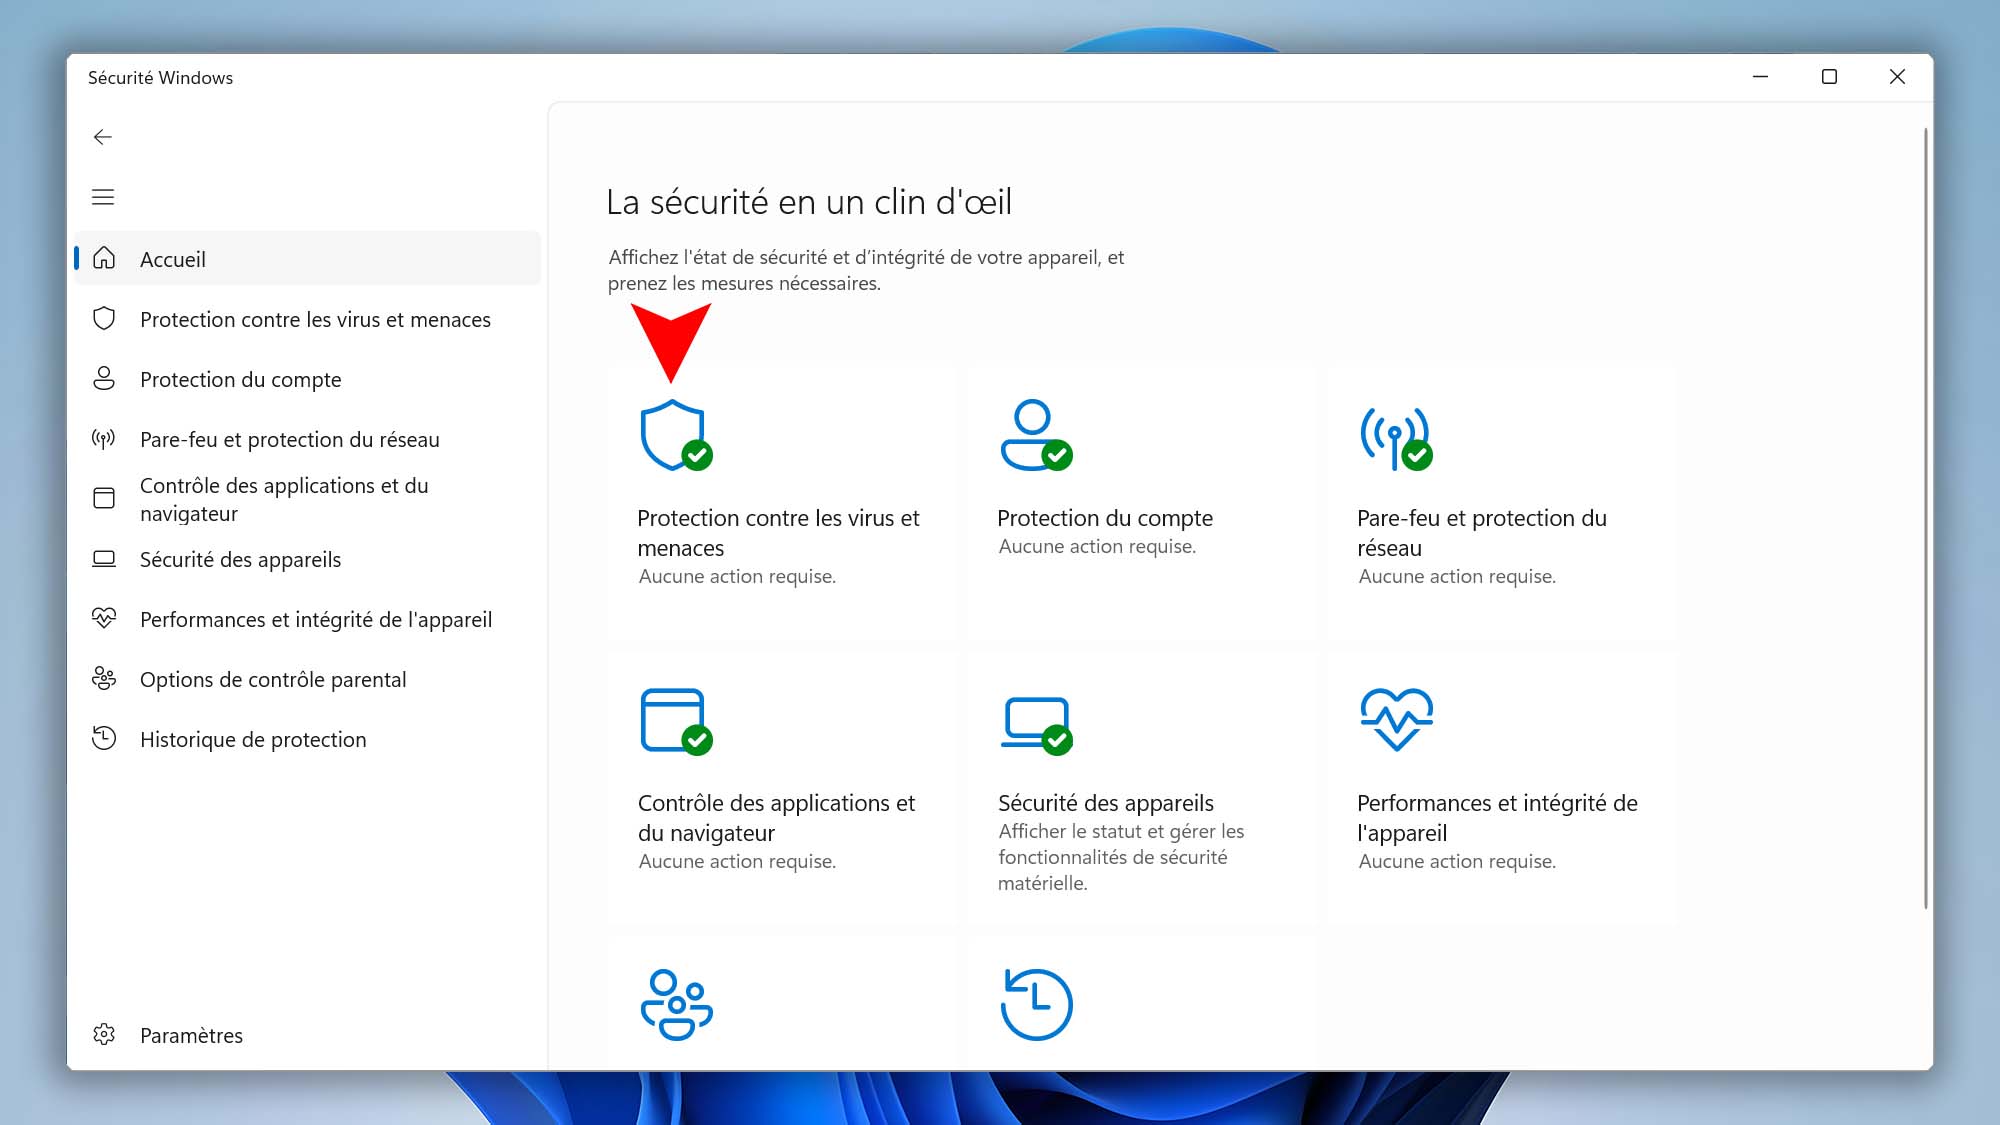The width and height of the screenshot is (2000, 1125).
Task: Click the gear icon beside Paramètres
Action: tap(104, 1034)
